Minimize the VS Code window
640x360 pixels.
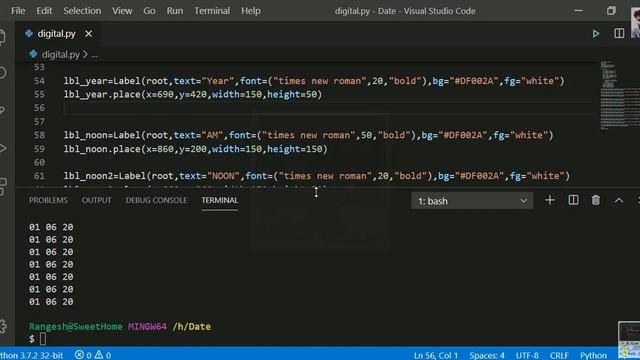(x=578, y=11)
